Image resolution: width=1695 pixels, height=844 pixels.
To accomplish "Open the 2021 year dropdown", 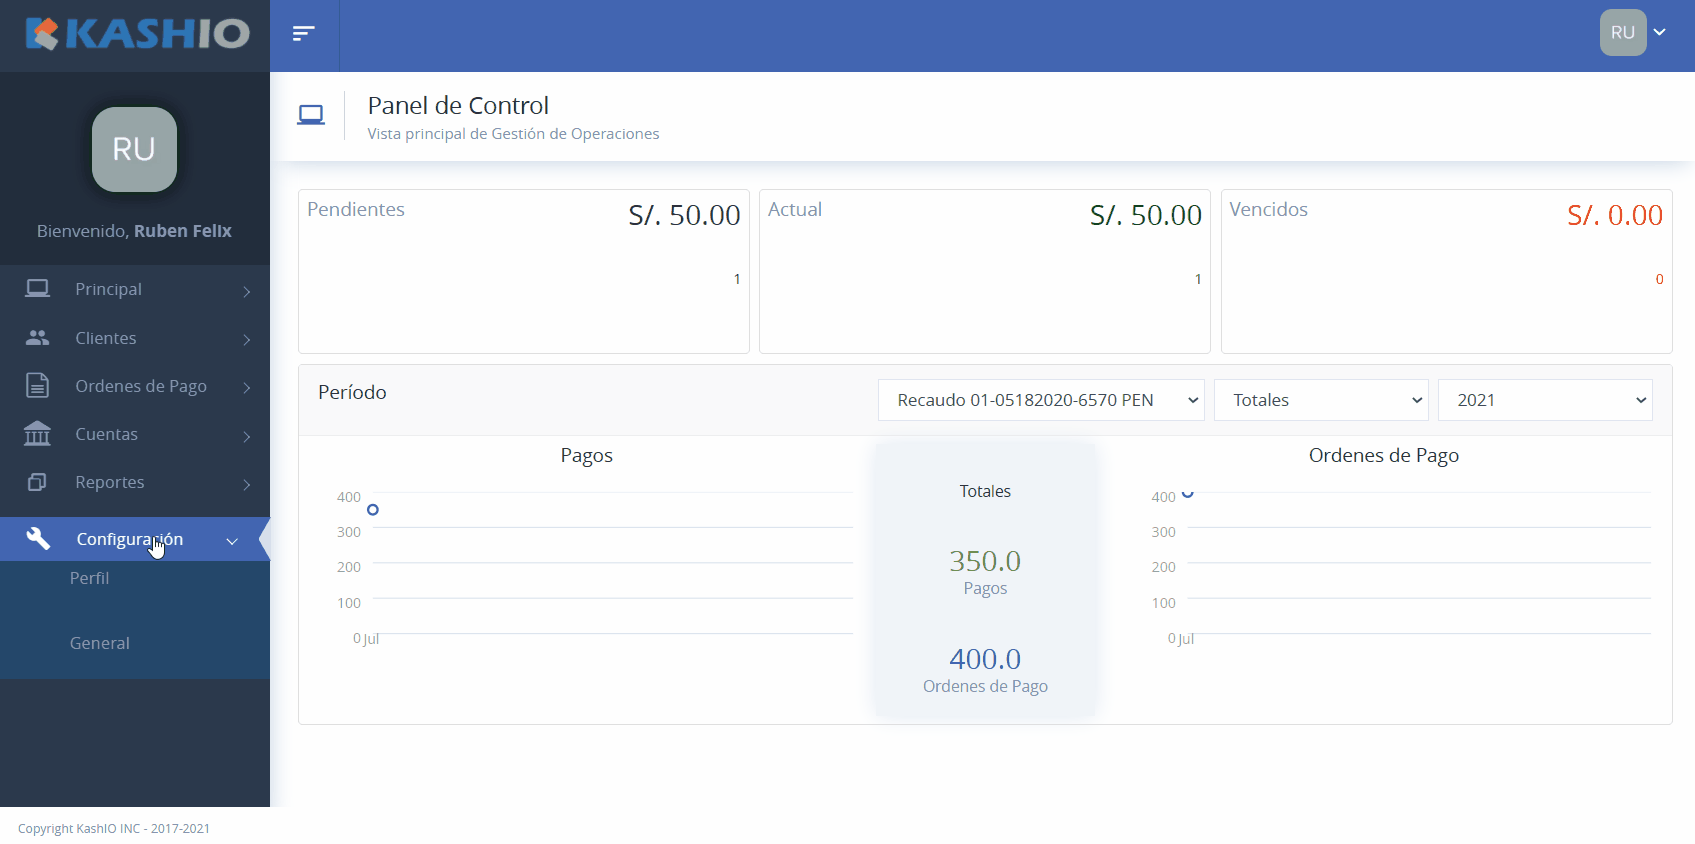I will point(1544,400).
